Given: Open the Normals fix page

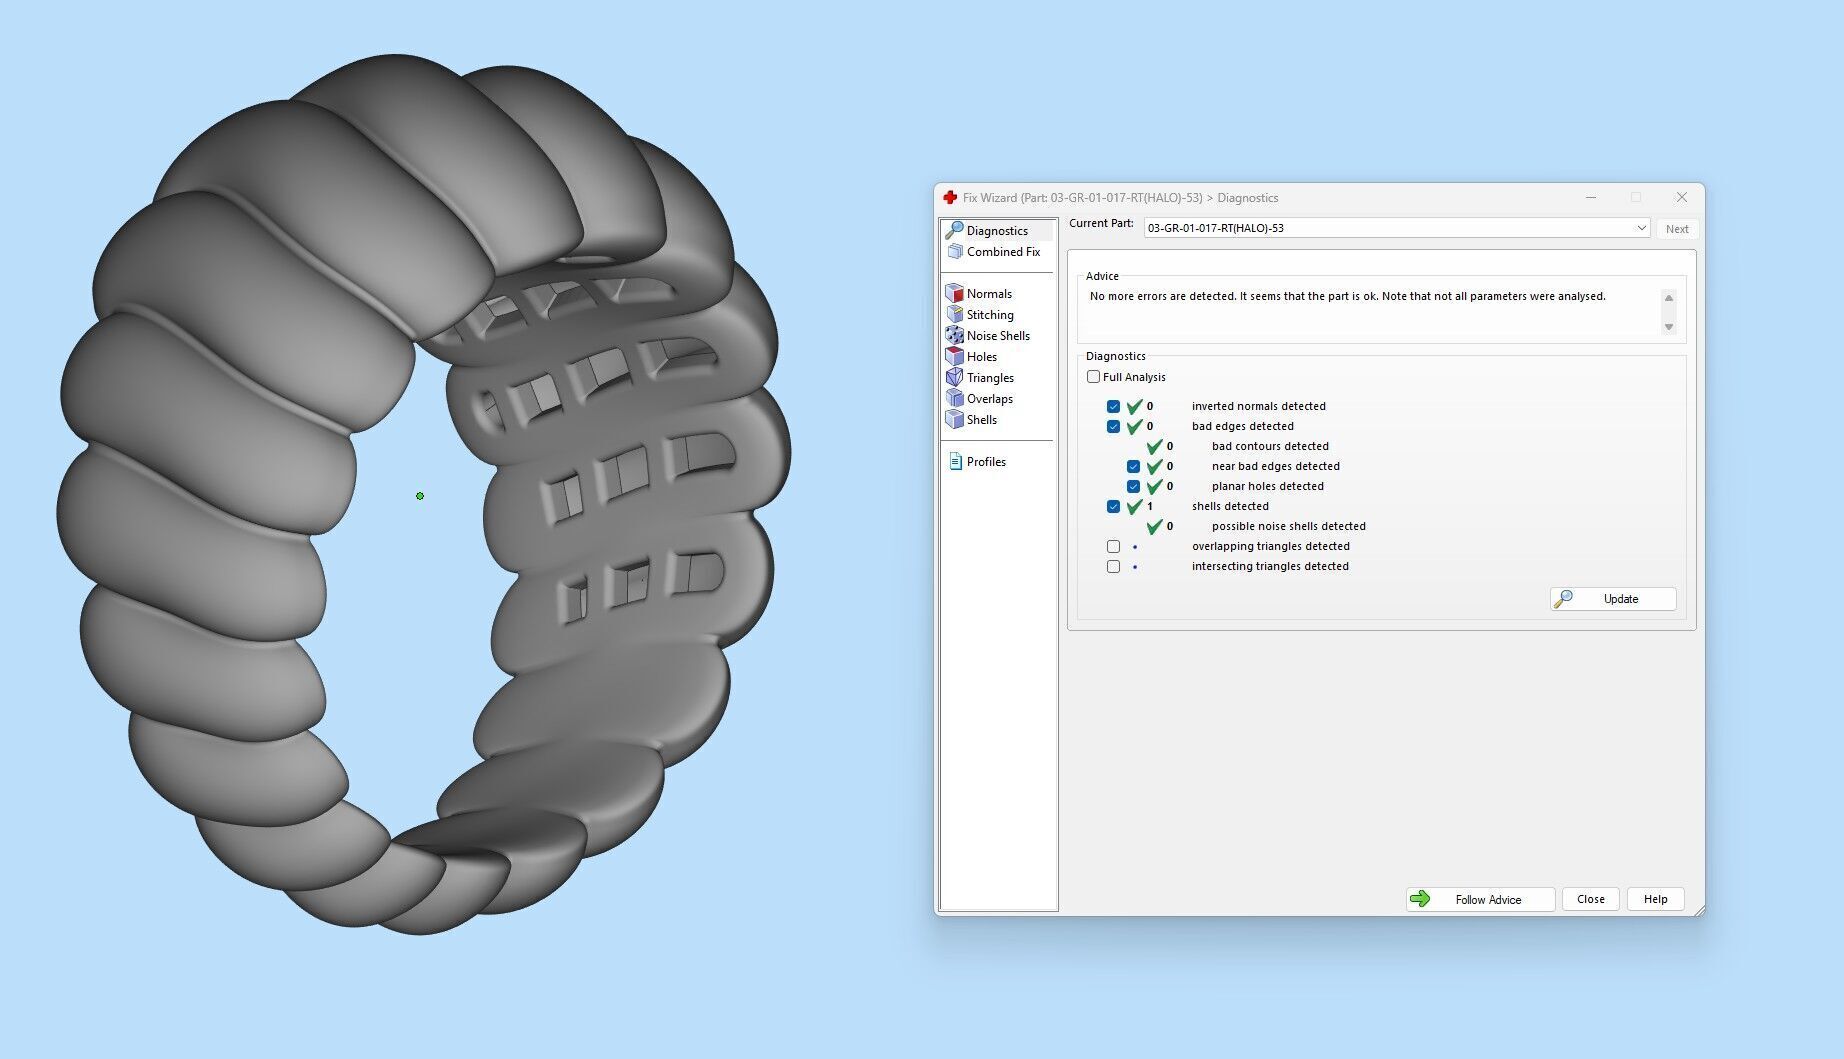Looking at the screenshot, I should click(x=989, y=294).
